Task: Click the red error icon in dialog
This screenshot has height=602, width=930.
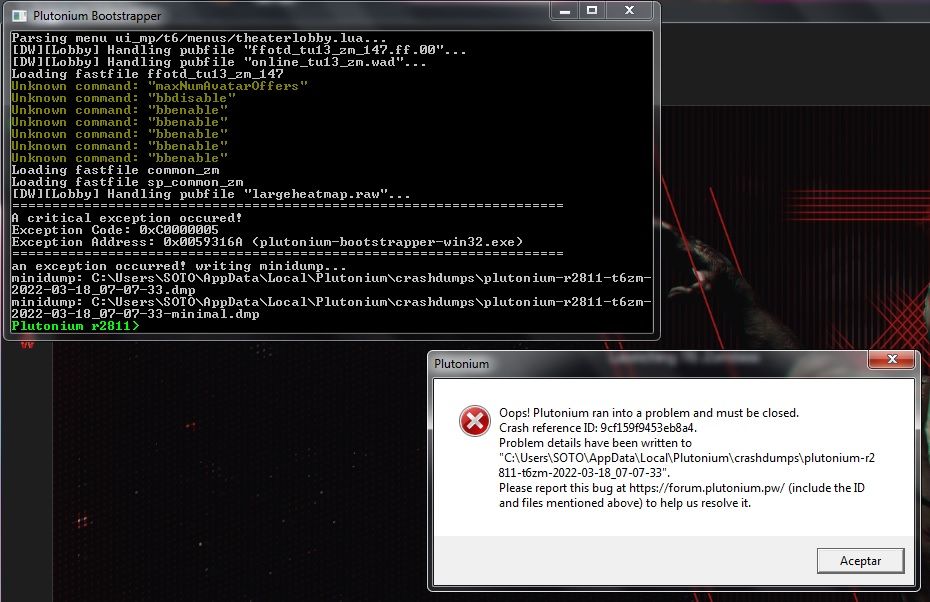Action: pyautogui.click(x=474, y=421)
